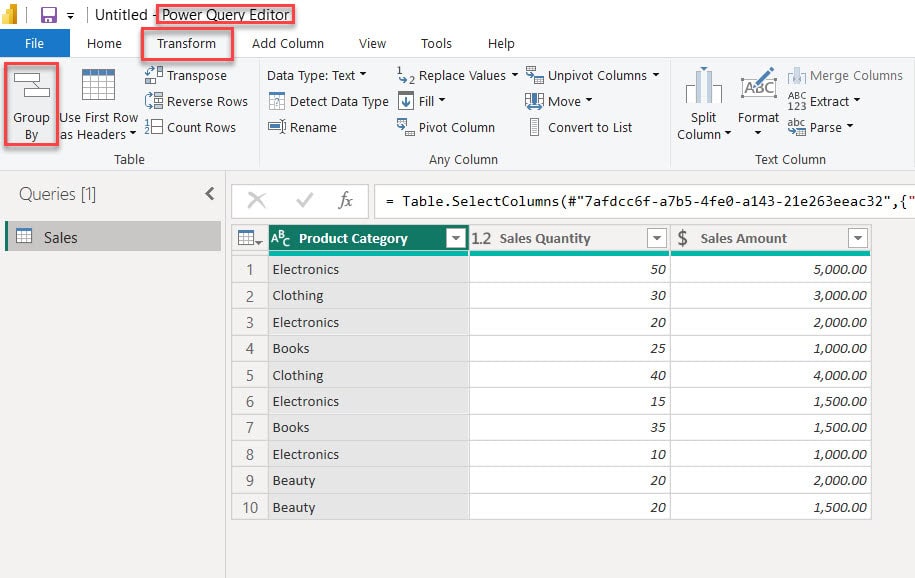The height and width of the screenshot is (578, 915).
Task: Click Sales Amount 3,000.00 cell
Action: [770, 295]
